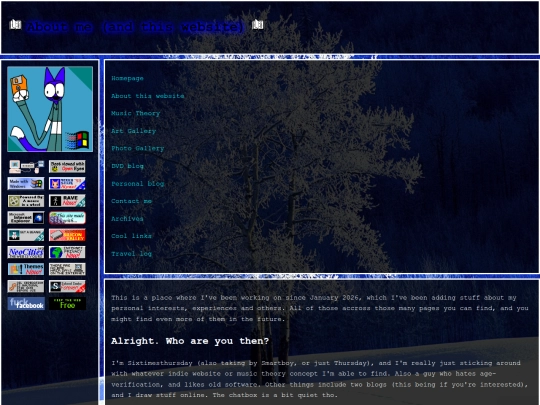
Task: Click the 'This site made with...' badge
Action: tap(67, 218)
